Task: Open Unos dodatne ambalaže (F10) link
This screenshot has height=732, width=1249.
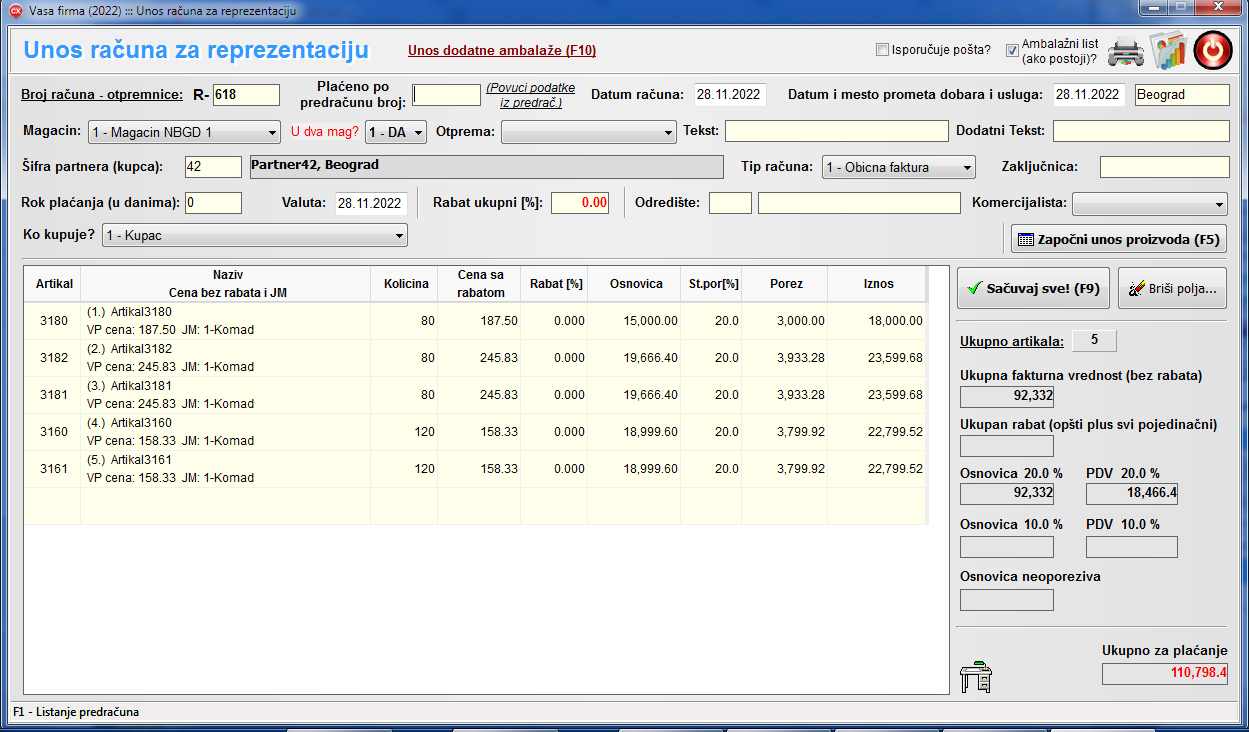Action: click(x=502, y=50)
